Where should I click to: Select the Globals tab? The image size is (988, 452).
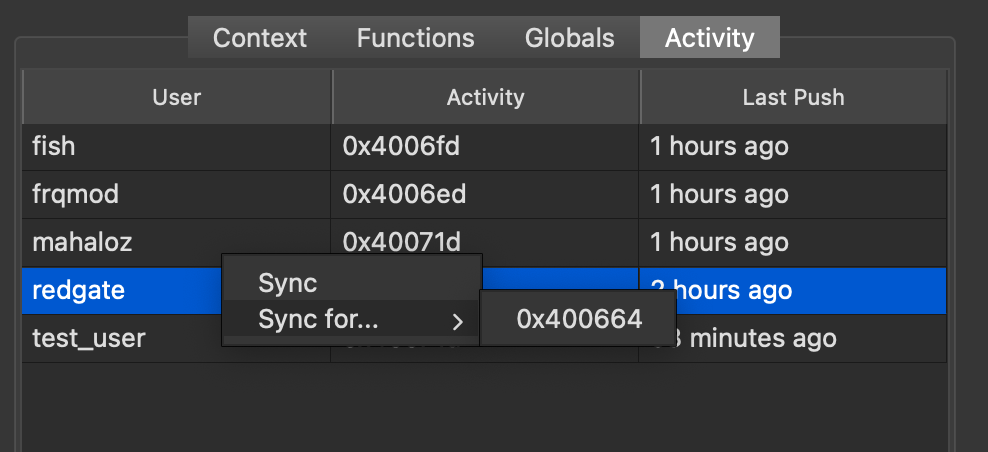coord(569,39)
